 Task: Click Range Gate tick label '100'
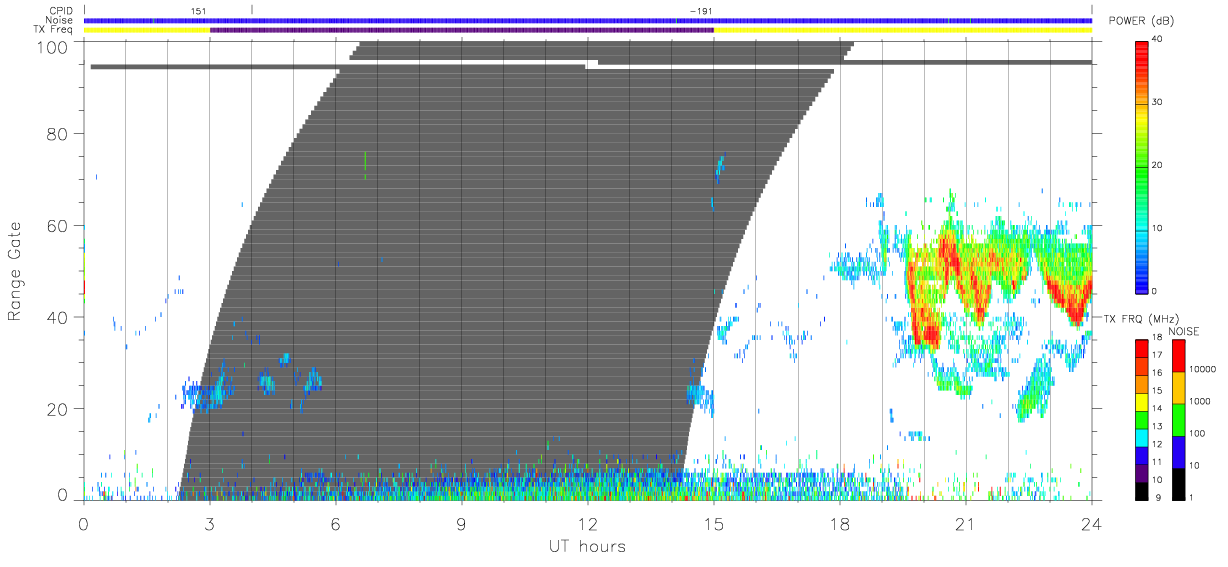pyautogui.click(x=53, y=47)
